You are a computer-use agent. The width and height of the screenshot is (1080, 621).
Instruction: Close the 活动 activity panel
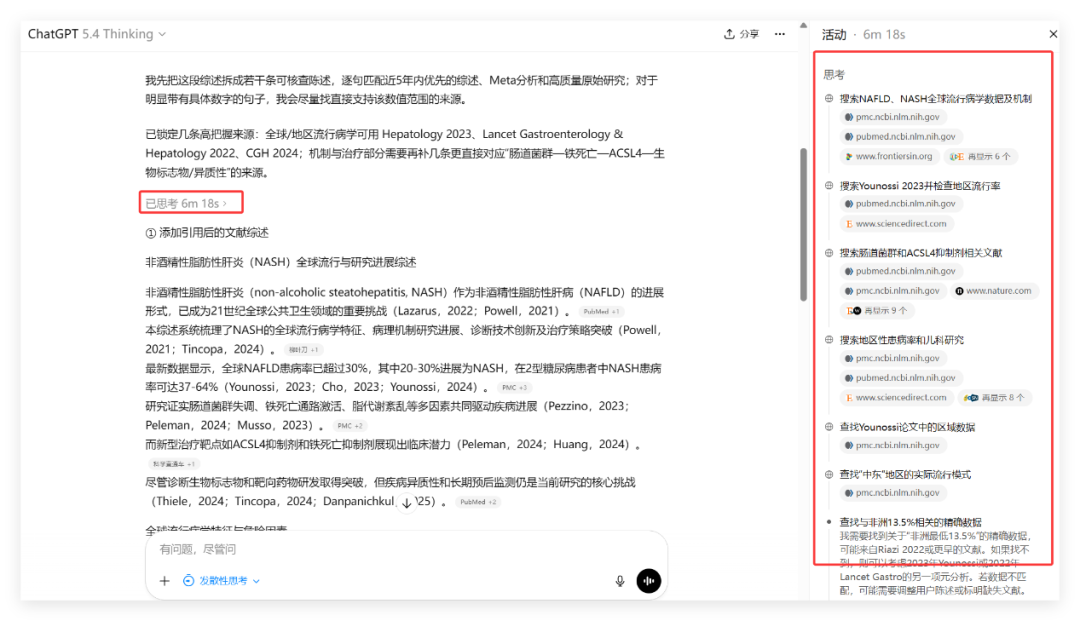[x=1053, y=33]
